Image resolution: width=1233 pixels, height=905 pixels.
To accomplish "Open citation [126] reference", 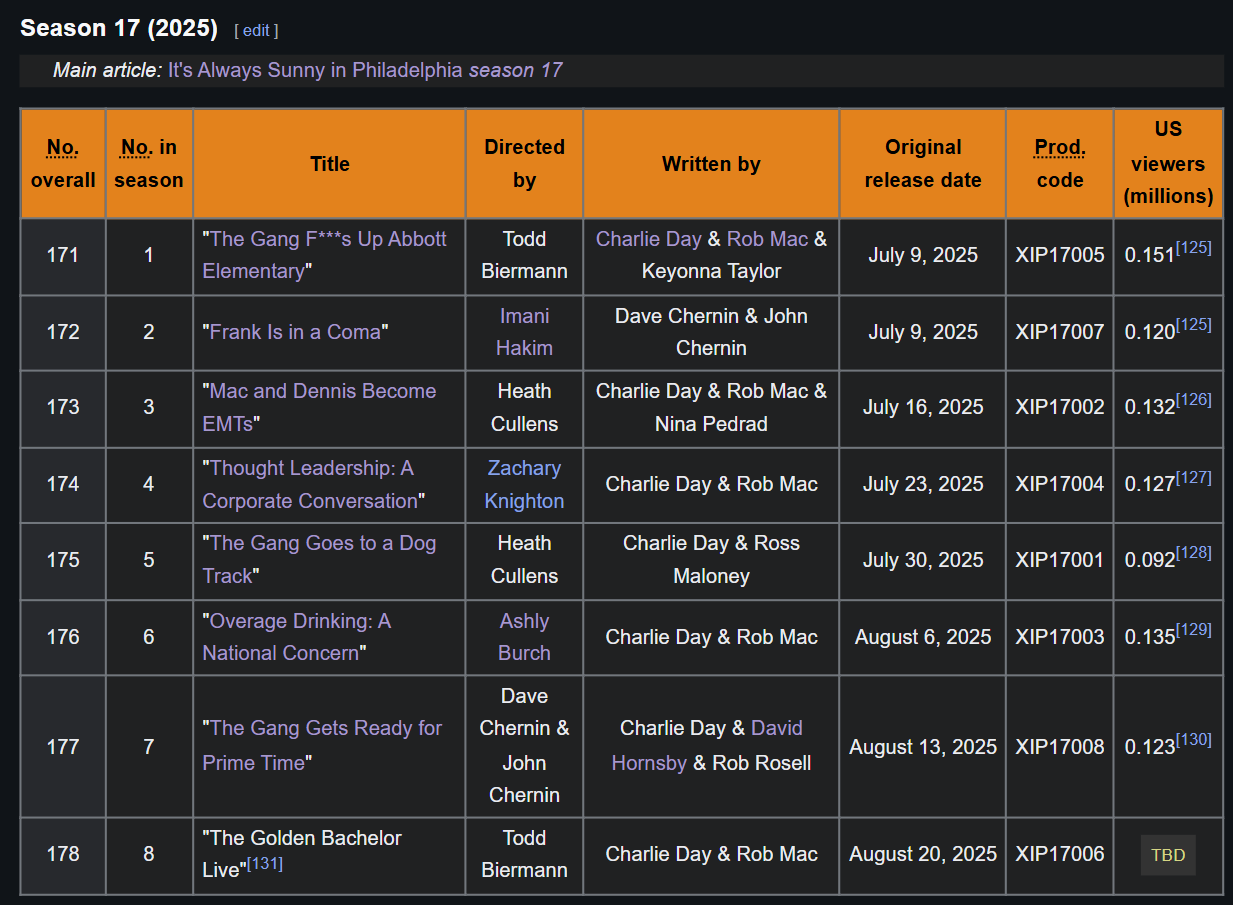I will click(x=1194, y=399).
